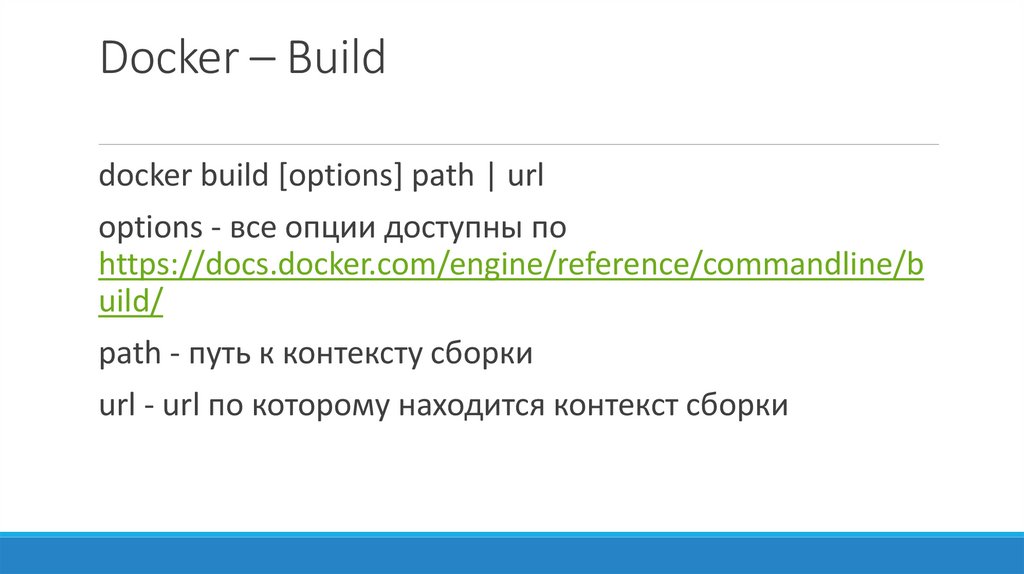Click the 'url - url по которому' description line
1024x574 pixels.
[444, 405]
